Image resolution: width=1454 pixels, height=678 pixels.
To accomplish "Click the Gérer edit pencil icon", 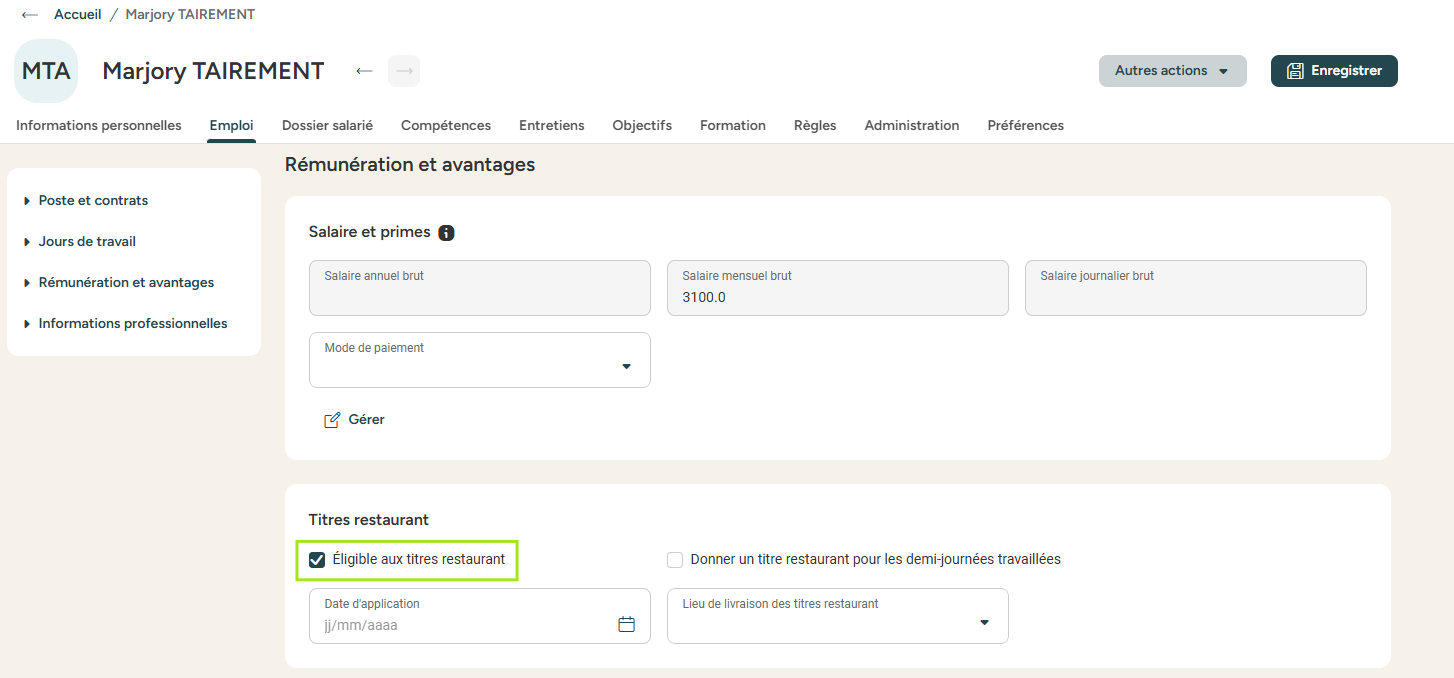I will click(333, 420).
